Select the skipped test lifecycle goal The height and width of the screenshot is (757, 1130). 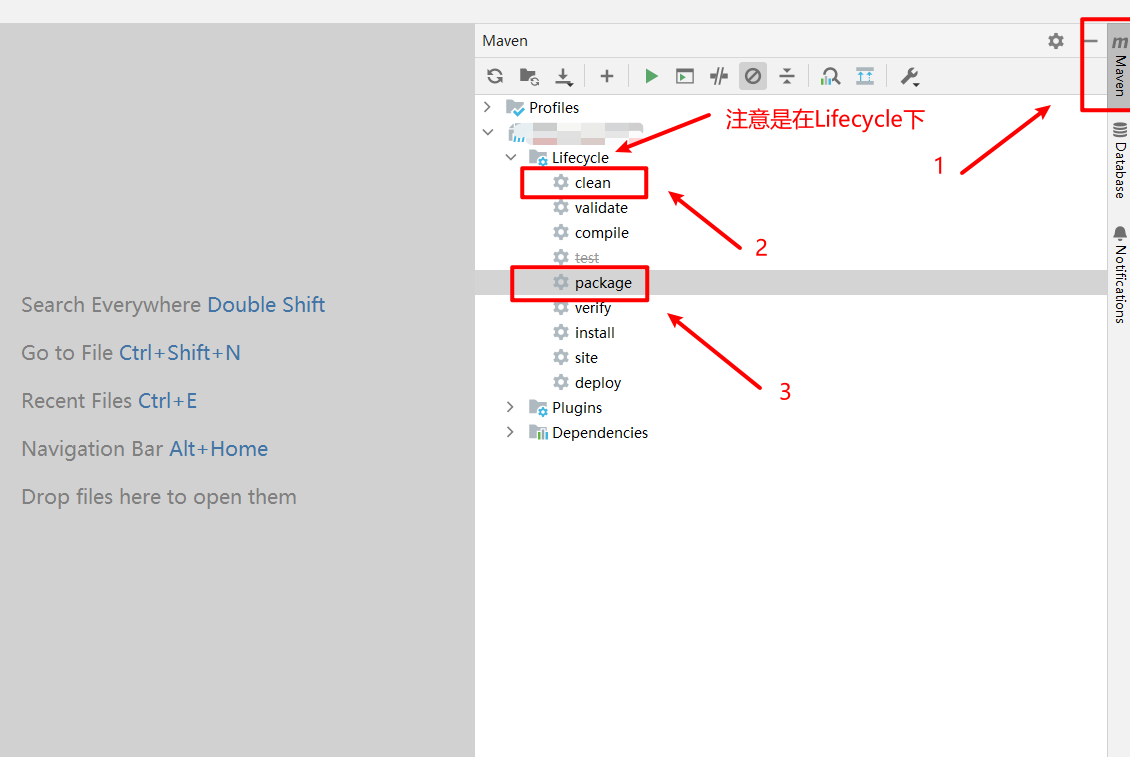587,257
